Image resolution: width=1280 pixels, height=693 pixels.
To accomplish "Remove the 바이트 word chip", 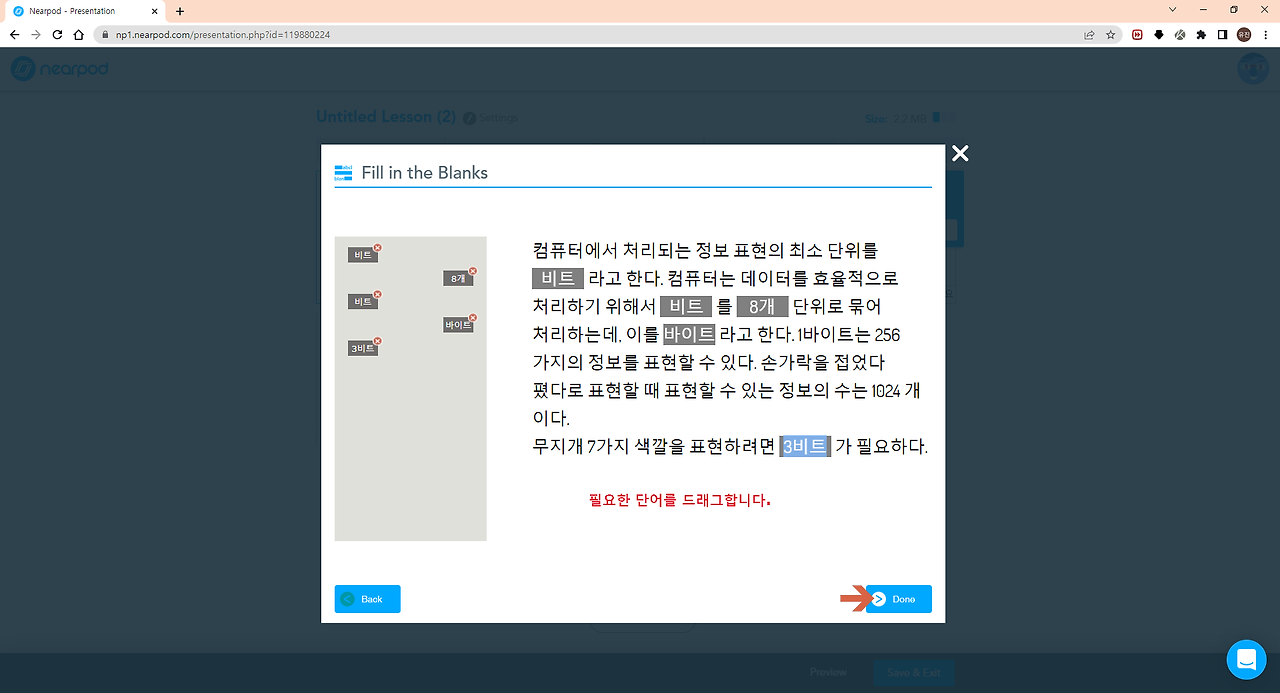I will pos(472,317).
